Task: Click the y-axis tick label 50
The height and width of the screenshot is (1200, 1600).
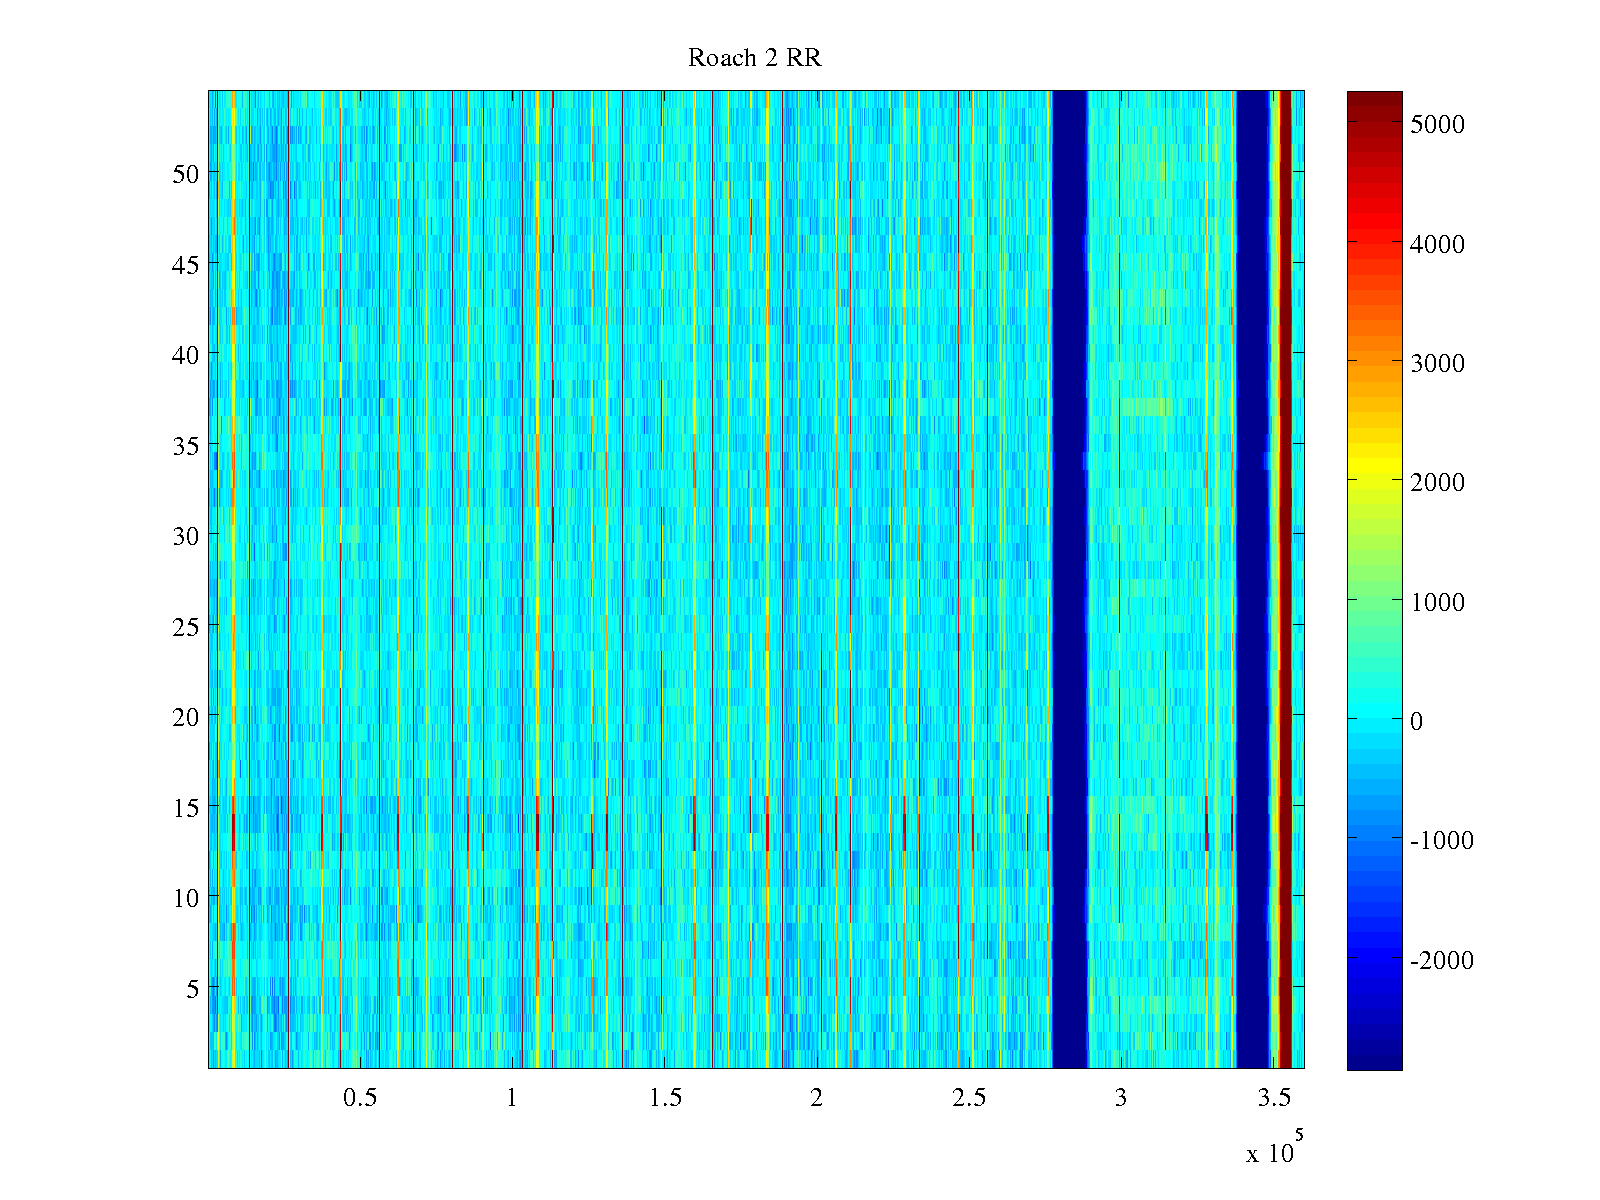Action: click(186, 173)
